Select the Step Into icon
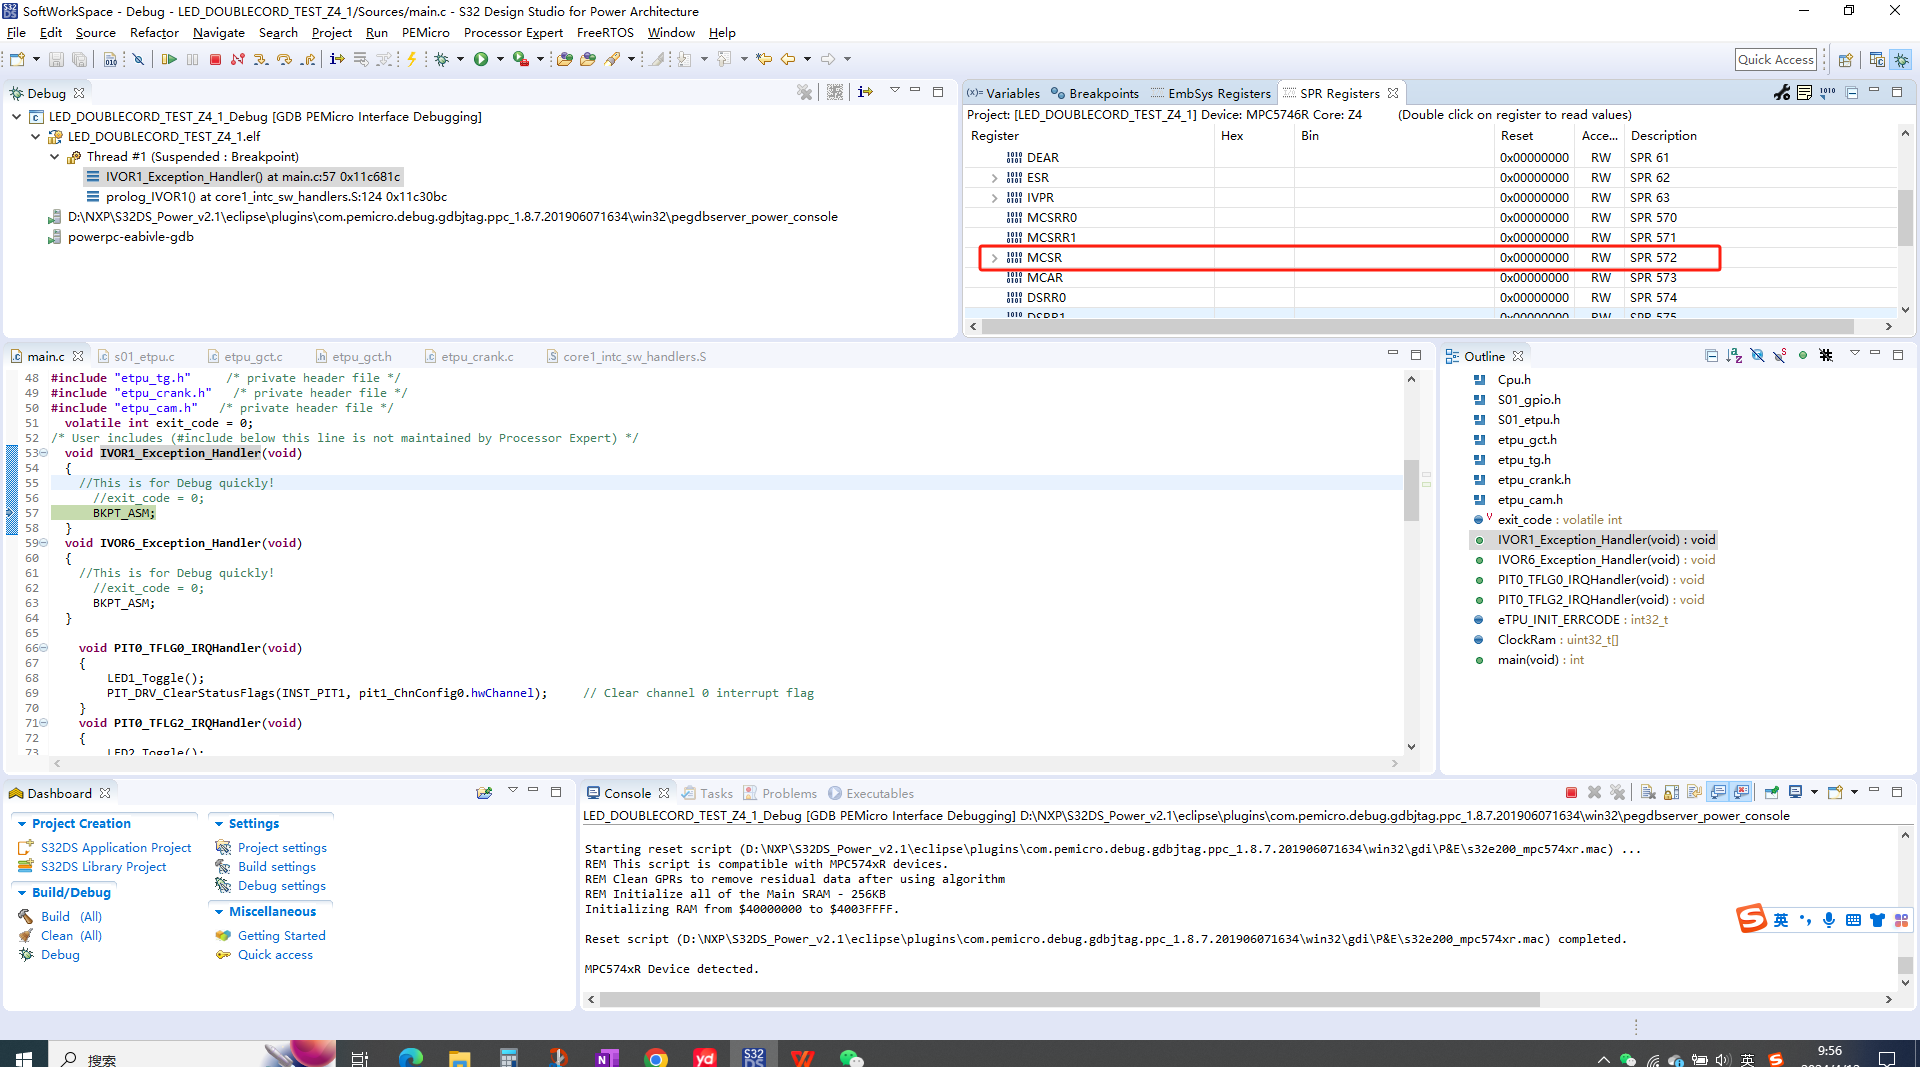Image resolution: width=1920 pixels, height=1067 pixels. (260, 58)
